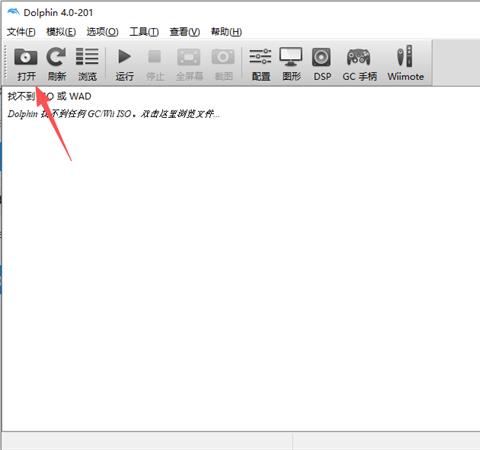480x450 pixels.
Task: Open the 帮助(H) menu
Action: [x=226, y=32]
